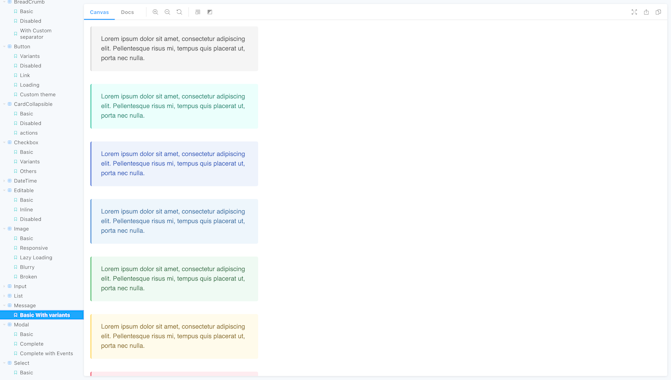
Task: Click the bookmark icon beside Broken story
Action: click(x=15, y=277)
